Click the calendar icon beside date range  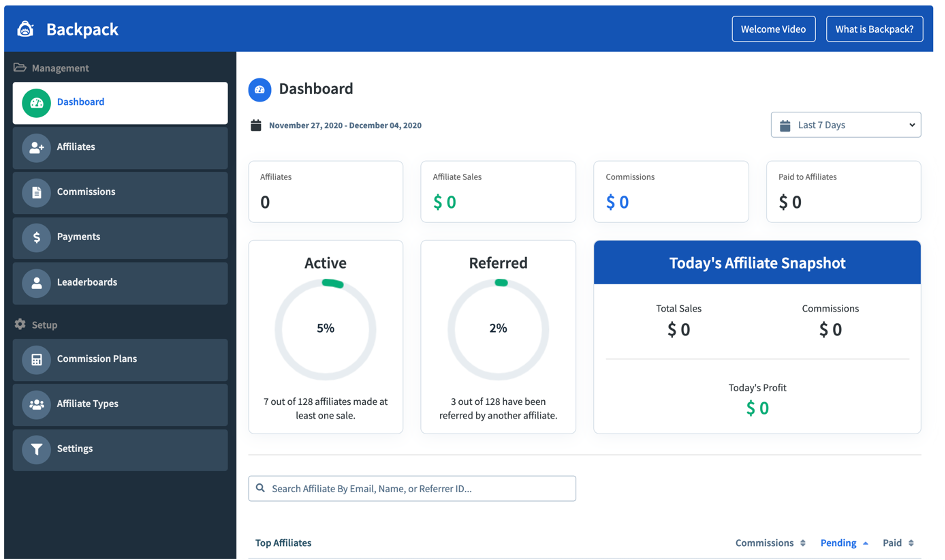pyautogui.click(x=256, y=125)
